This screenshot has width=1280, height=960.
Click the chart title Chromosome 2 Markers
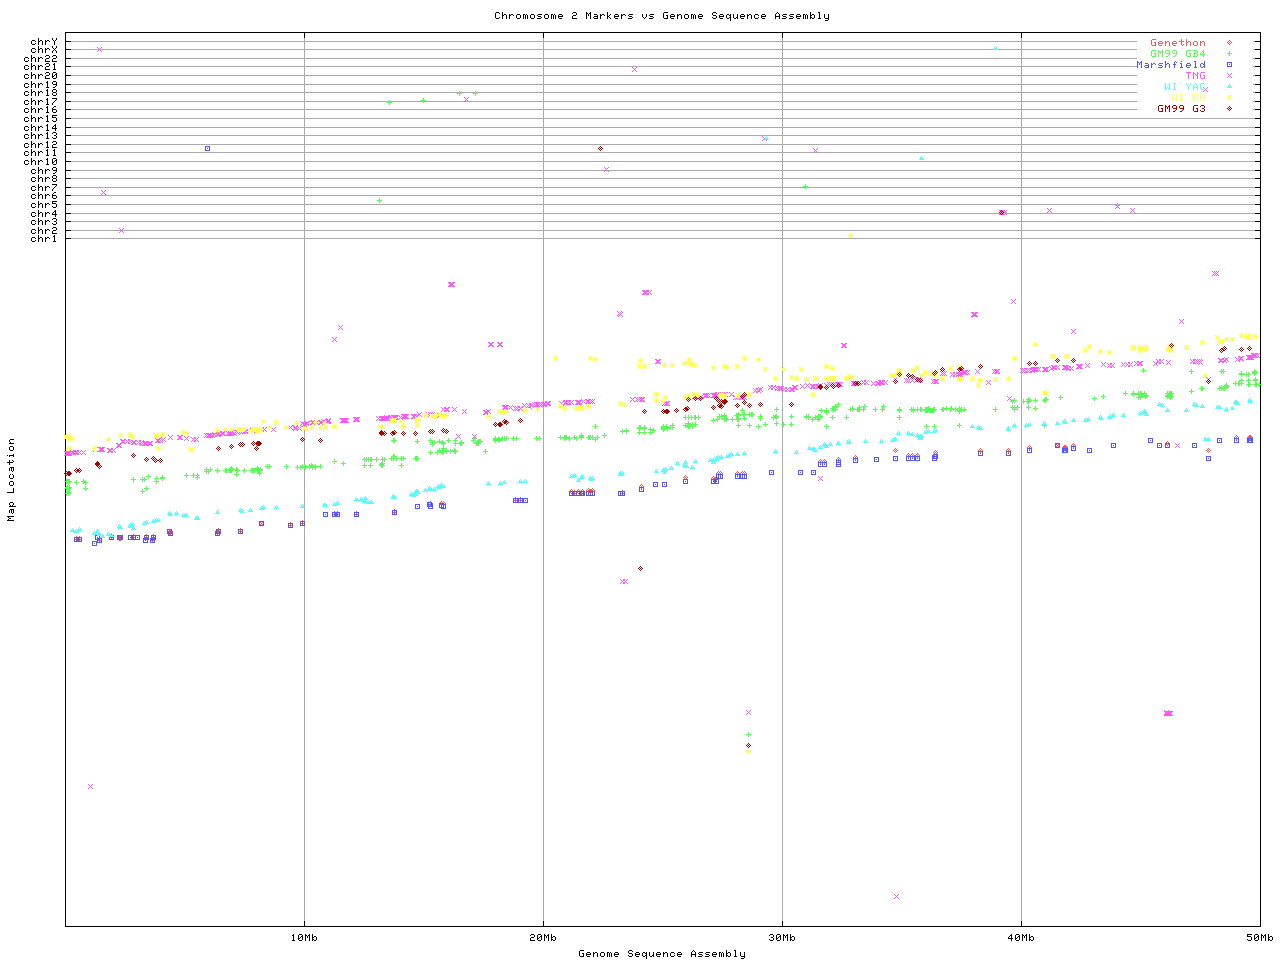pyautogui.click(x=661, y=15)
